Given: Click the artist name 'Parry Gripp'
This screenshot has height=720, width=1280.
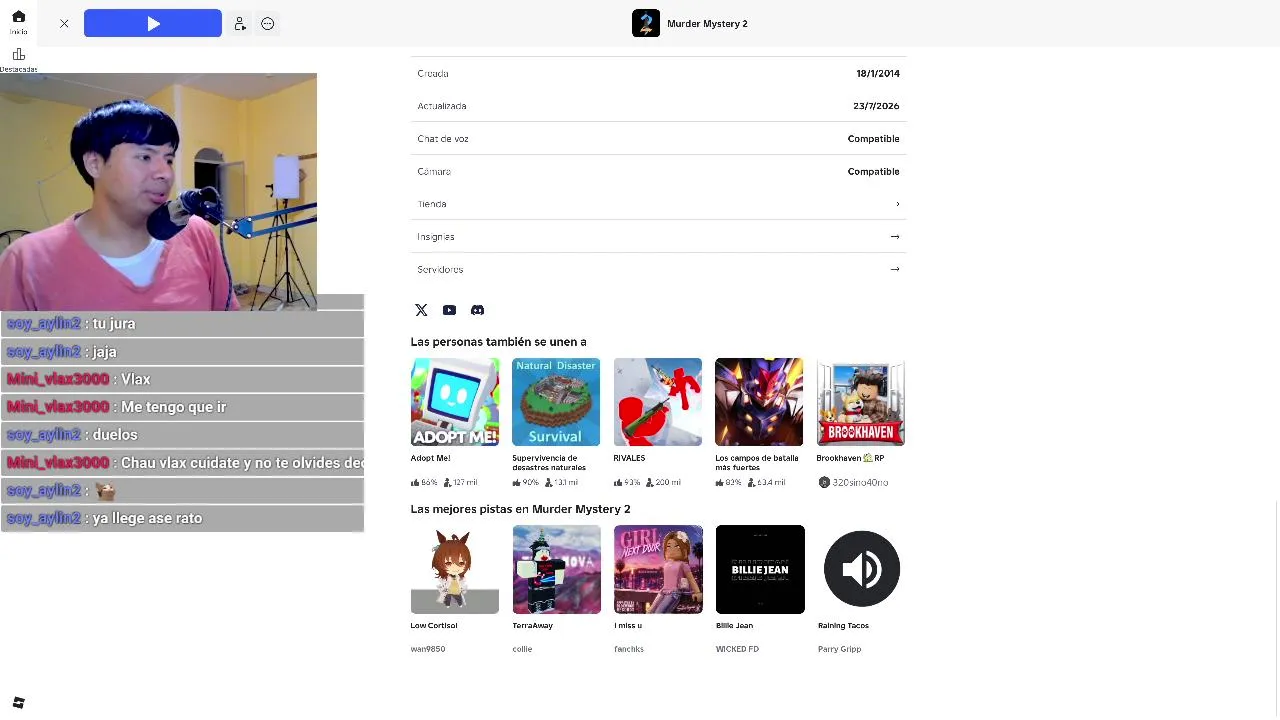Looking at the screenshot, I should coord(839,649).
